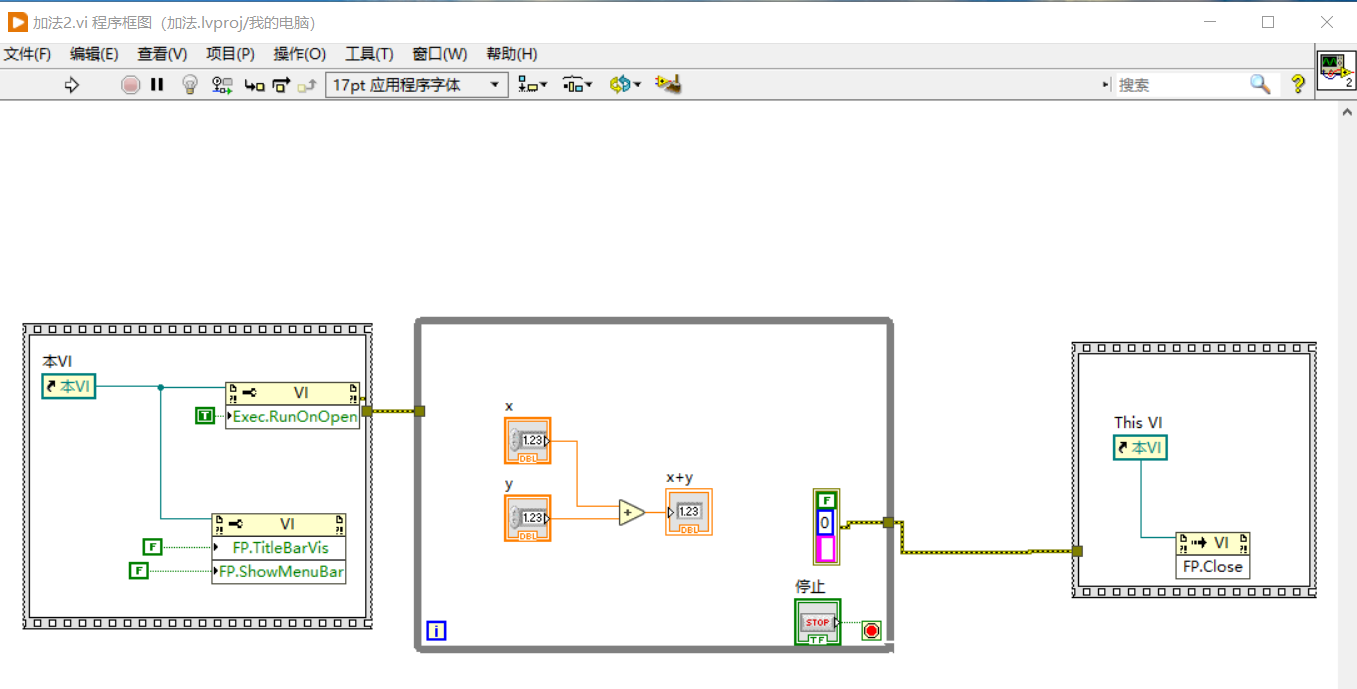
Task: Select the True constant wired to Exec.RunOnOpen
Action: [205, 416]
